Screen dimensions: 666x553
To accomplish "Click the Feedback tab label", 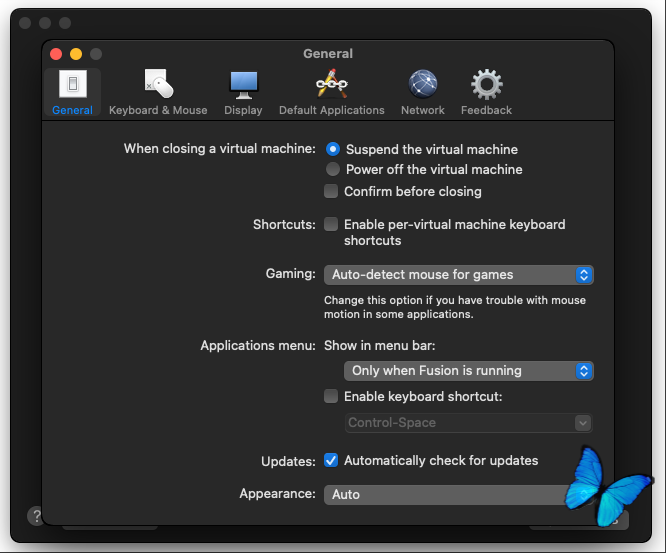I will click(486, 110).
